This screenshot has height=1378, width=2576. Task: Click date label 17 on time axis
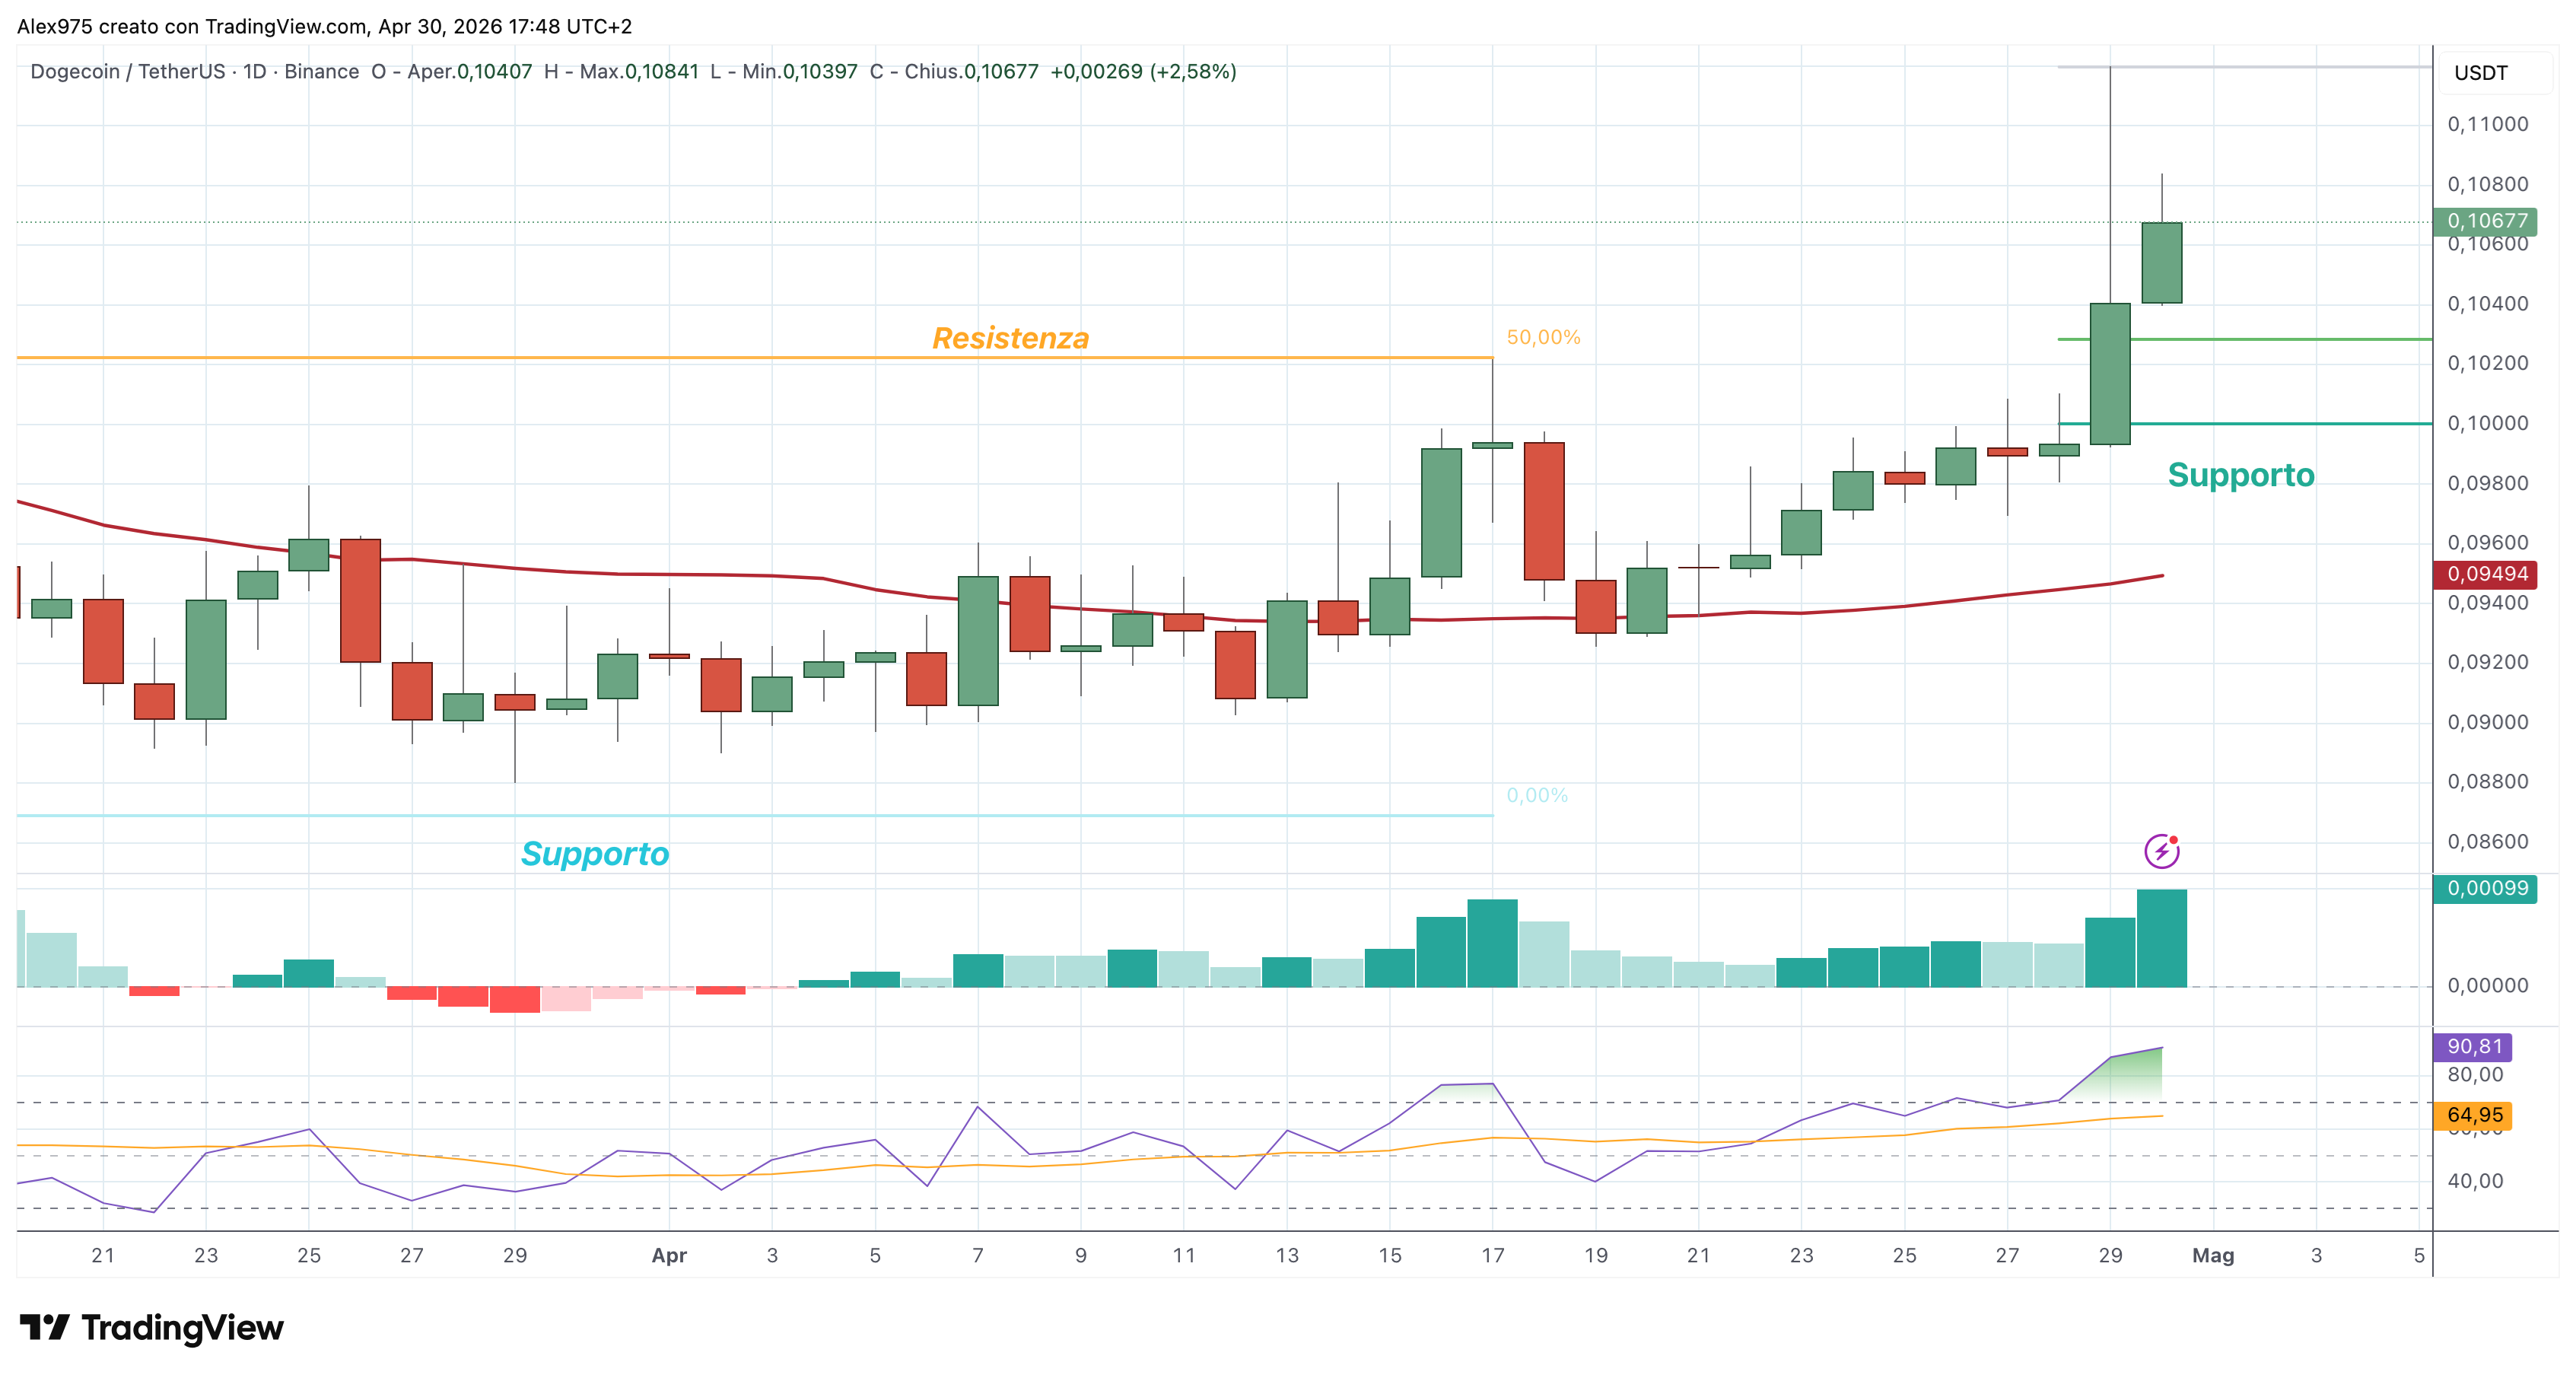coord(1492,1256)
